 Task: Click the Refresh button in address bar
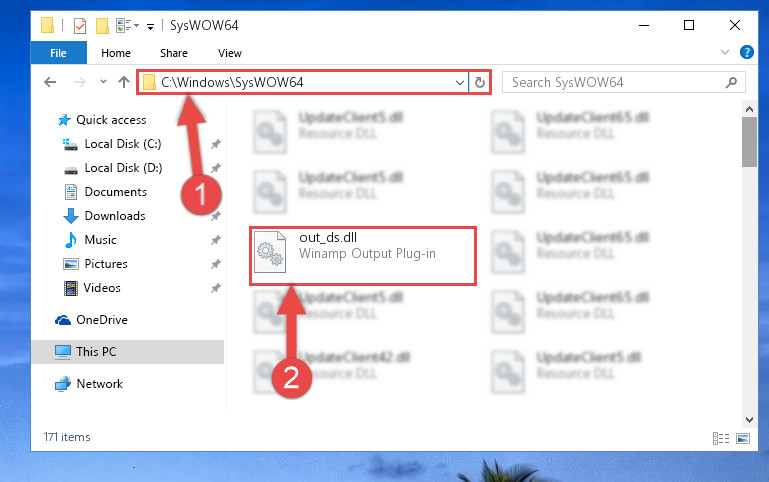[x=480, y=82]
